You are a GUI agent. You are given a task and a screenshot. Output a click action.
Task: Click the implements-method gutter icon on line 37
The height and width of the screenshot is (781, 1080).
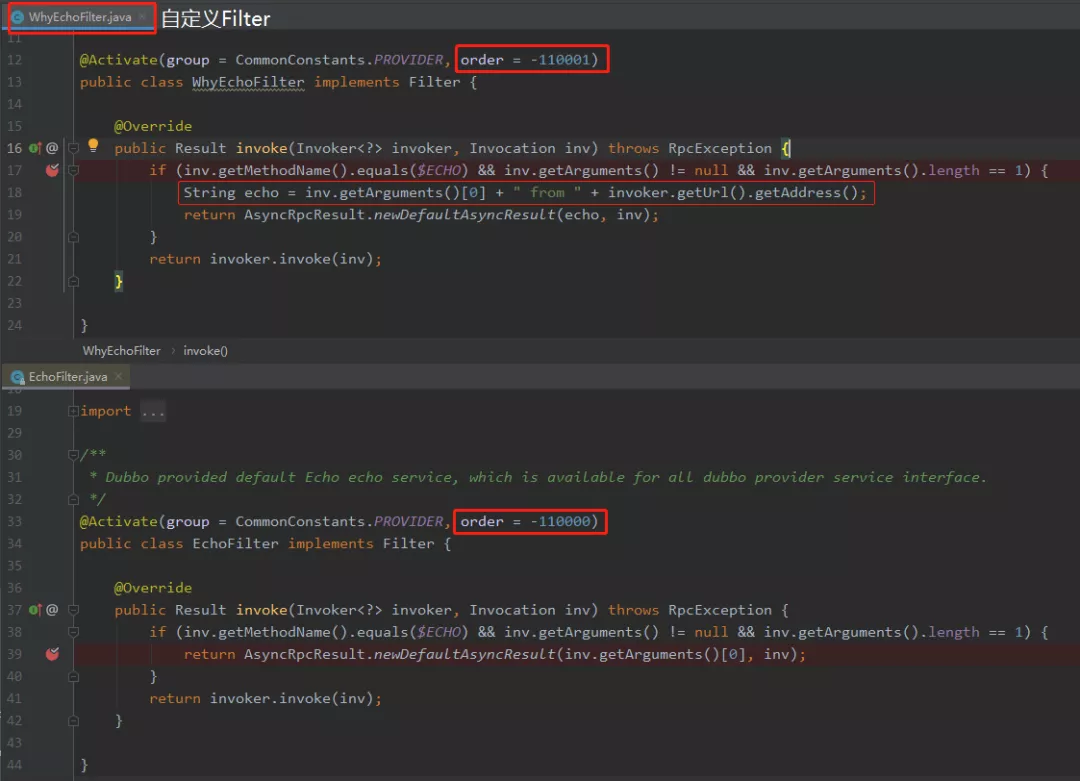tap(35, 610)
